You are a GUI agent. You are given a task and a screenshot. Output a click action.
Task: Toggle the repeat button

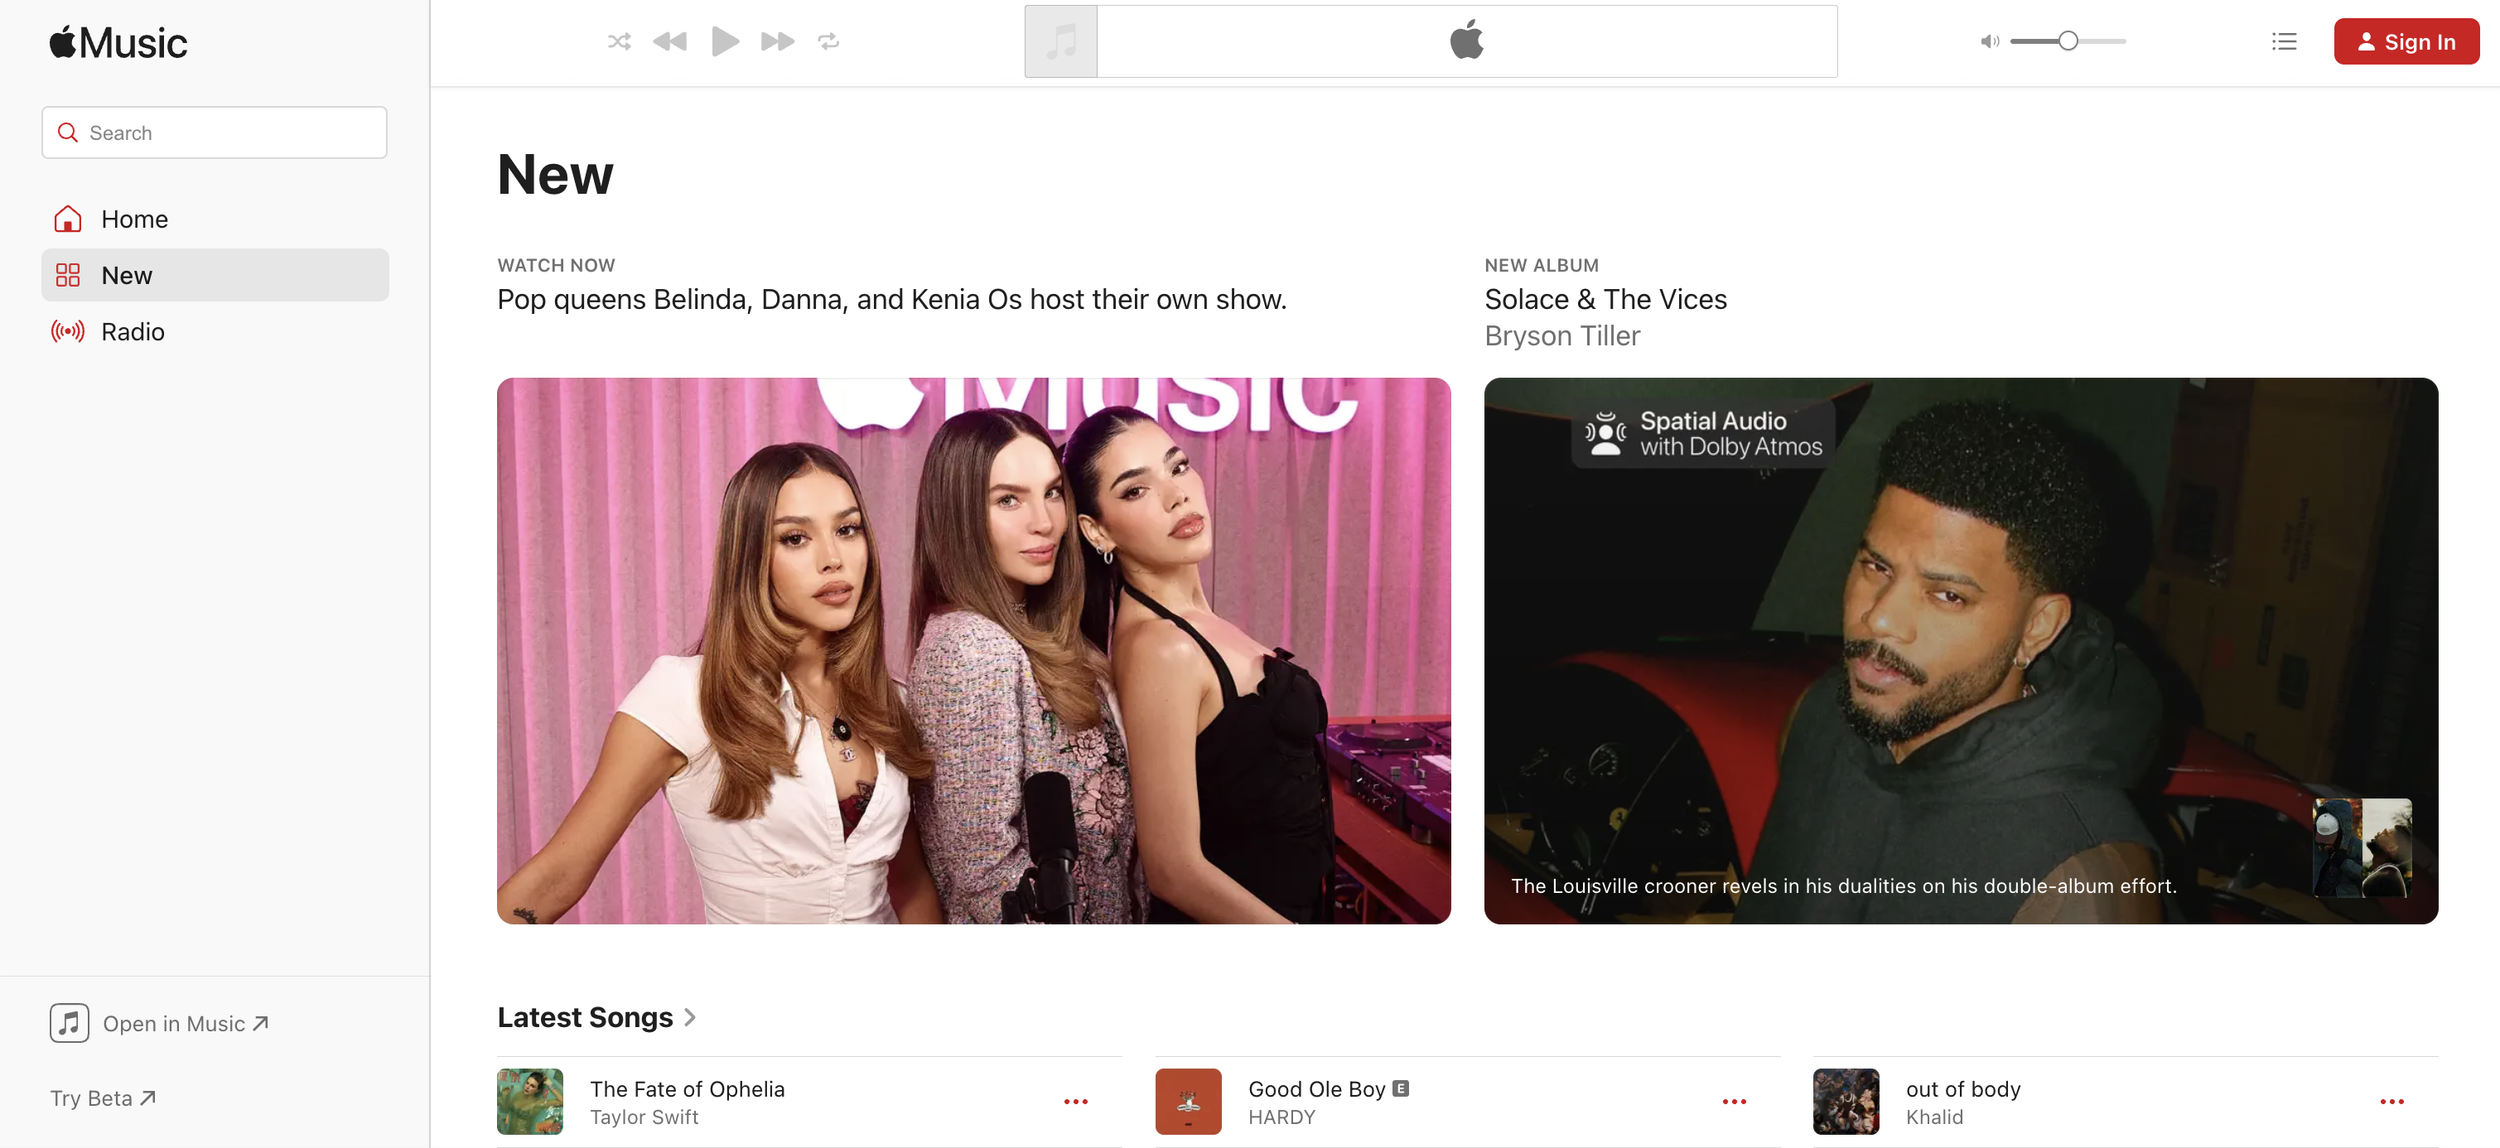coord(828,42)
